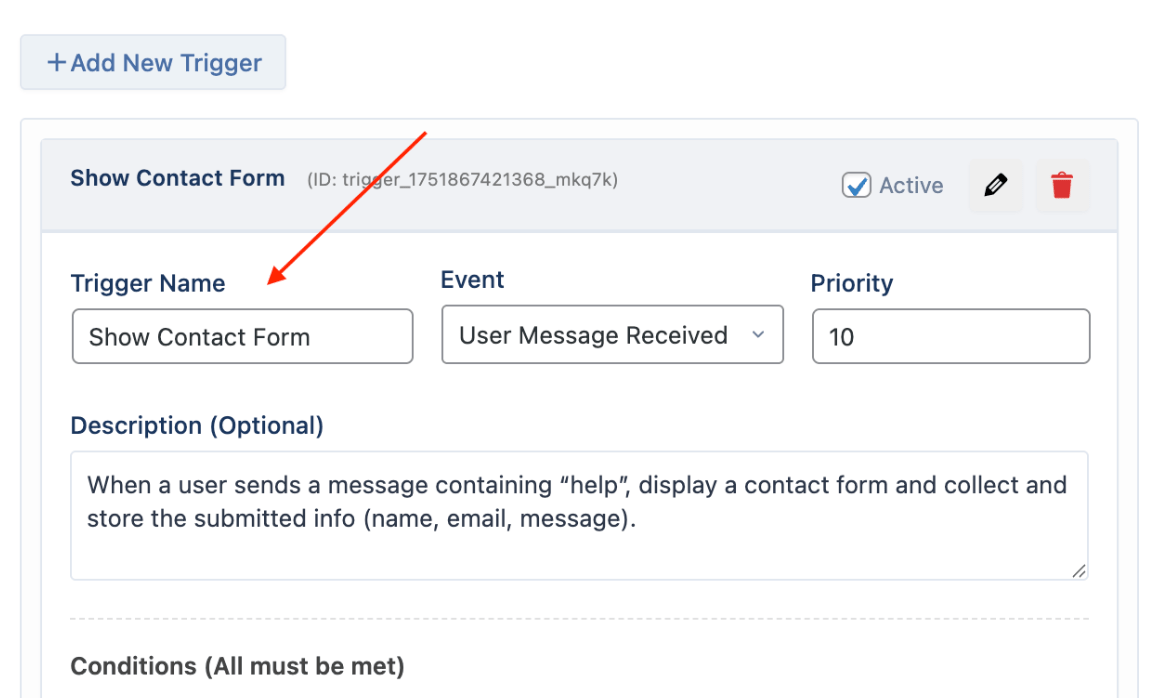
Task: Click the Priority field label
Action: point(852,283)
